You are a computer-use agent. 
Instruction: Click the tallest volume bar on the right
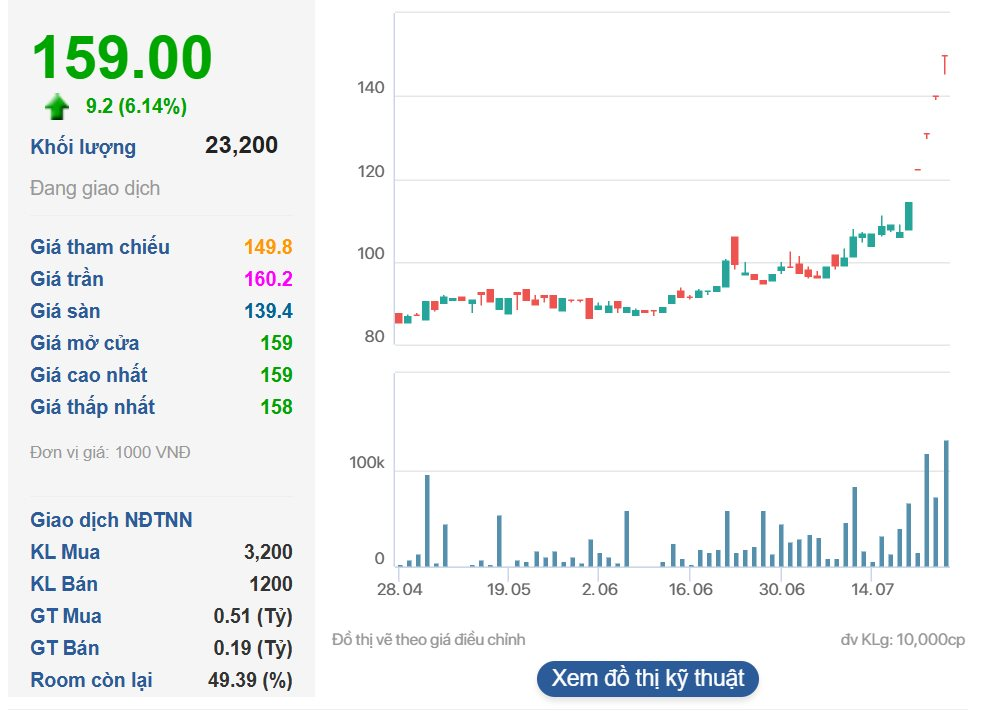coord(946,500)
